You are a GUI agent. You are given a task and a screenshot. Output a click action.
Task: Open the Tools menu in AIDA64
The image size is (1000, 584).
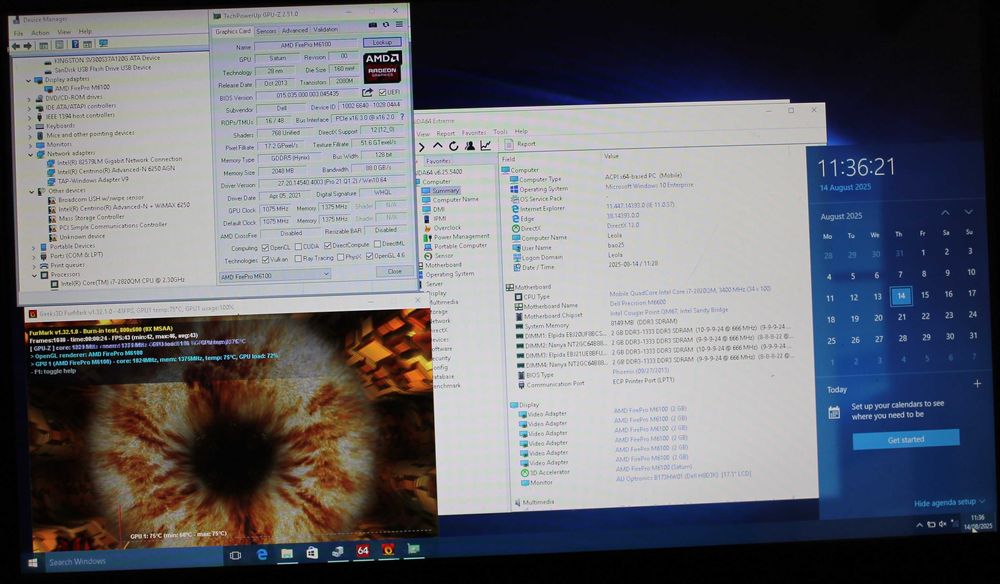(x=501, y=132)
